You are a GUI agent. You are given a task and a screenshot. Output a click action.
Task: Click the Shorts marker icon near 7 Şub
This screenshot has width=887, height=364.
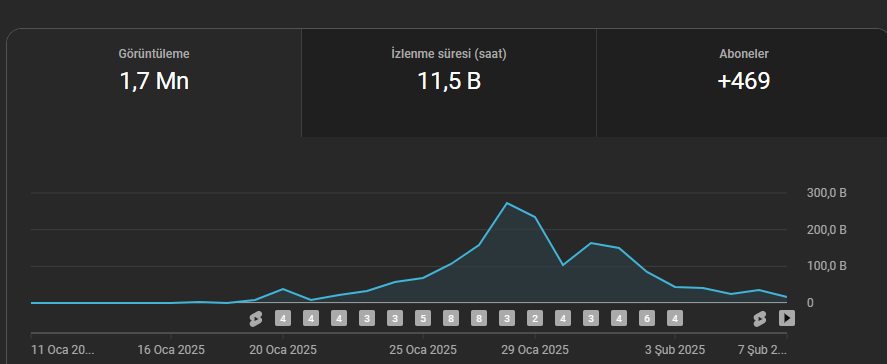click(760, 319)
